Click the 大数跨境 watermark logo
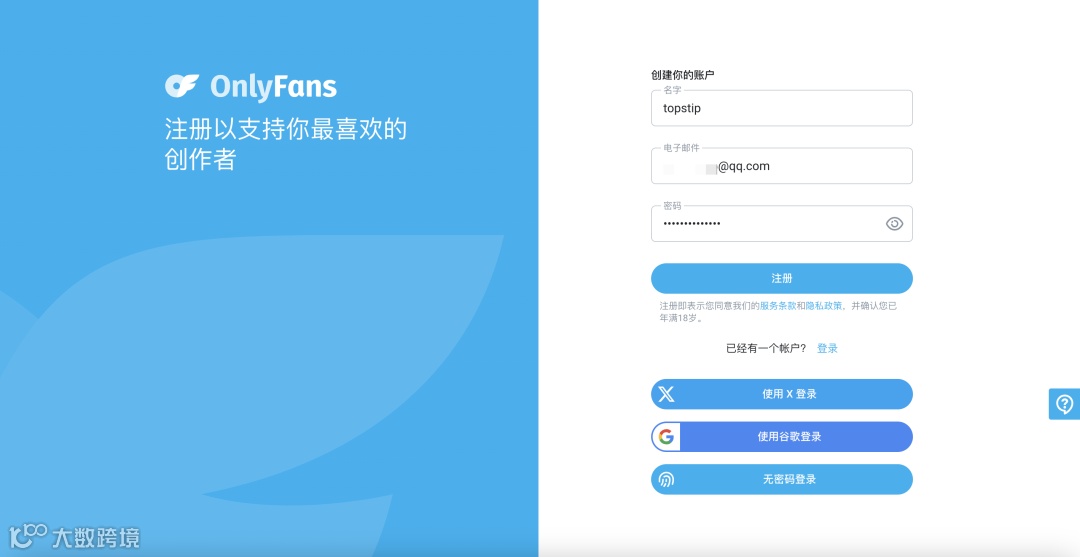Viewport: 1080px width, 557px height. click(x=74, y=537)
